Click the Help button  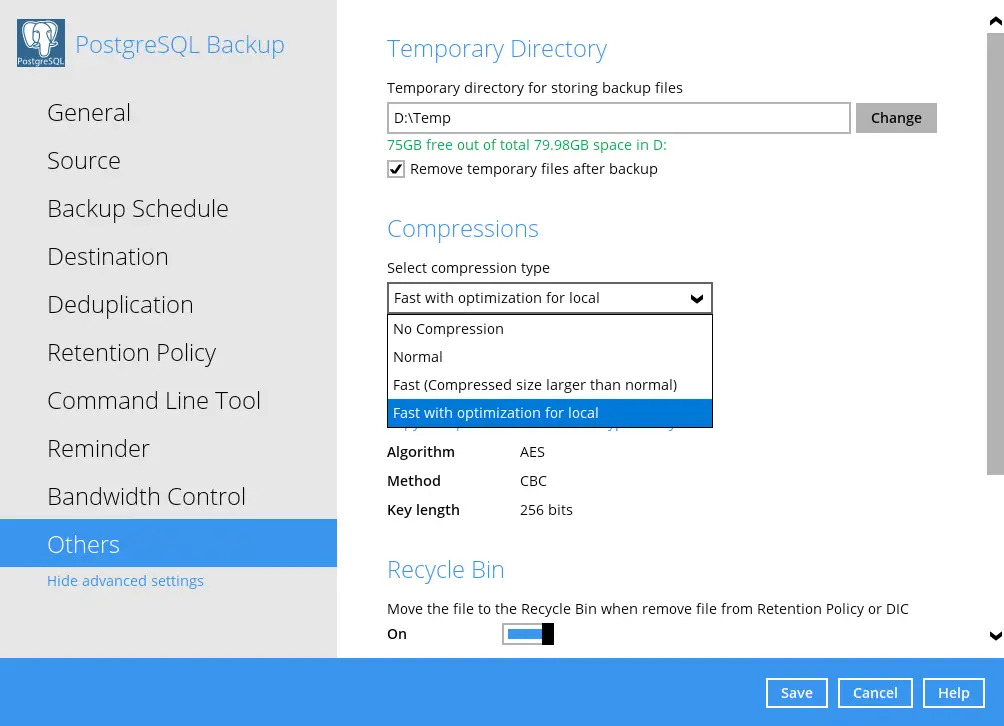click(953, 692)
